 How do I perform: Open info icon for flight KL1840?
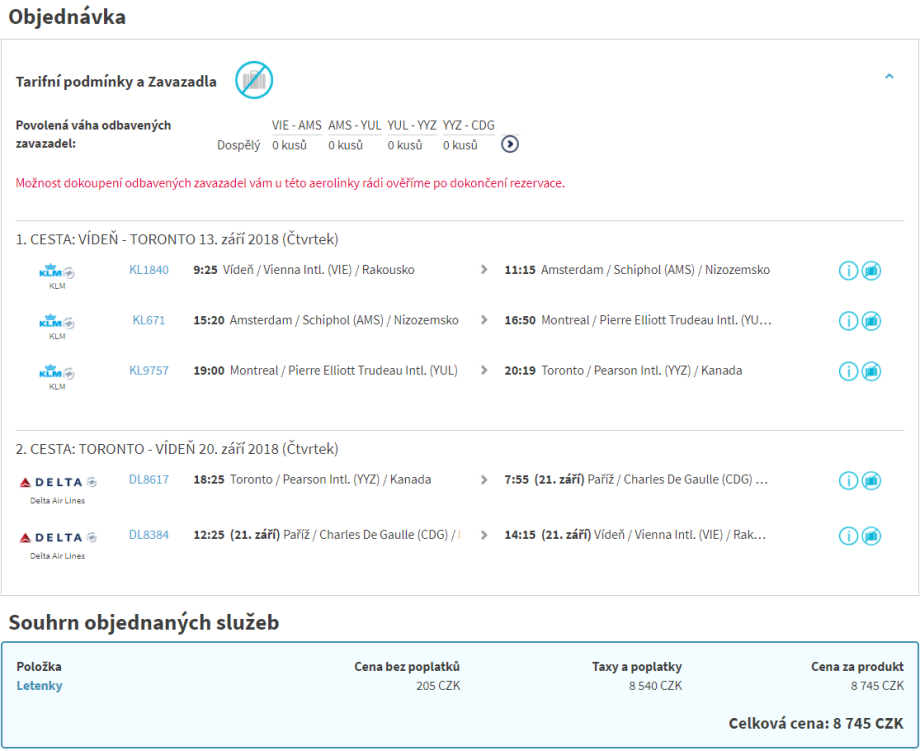848,271
